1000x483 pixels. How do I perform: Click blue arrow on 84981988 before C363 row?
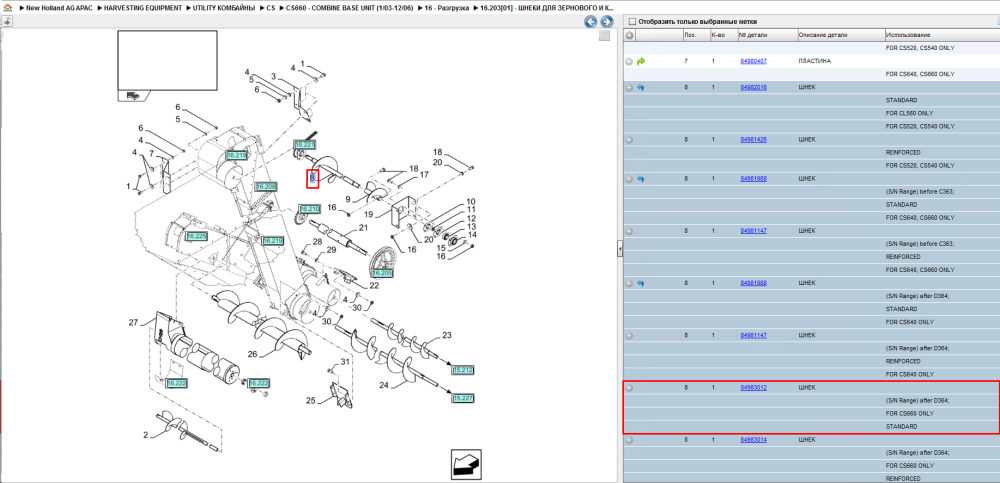(x=641, y=179)
